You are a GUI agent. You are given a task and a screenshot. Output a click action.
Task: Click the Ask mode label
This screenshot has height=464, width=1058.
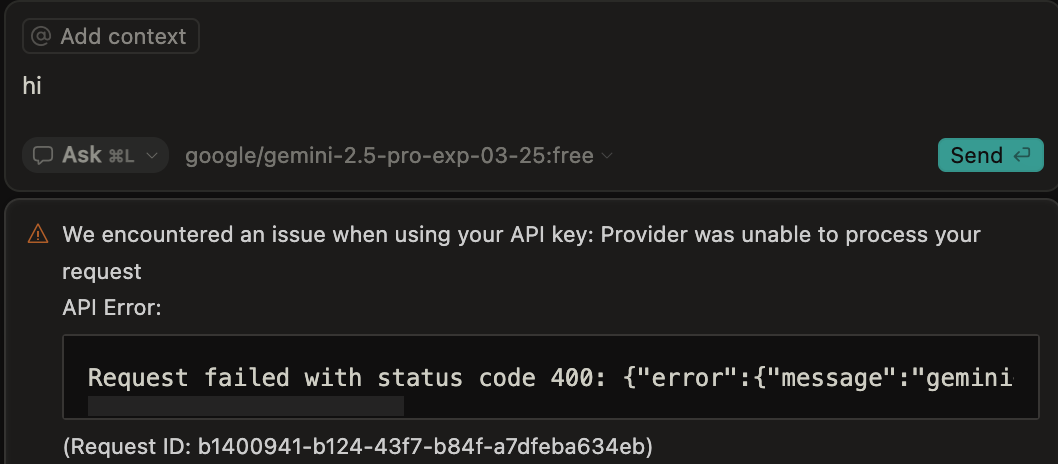tap(82, 155)
